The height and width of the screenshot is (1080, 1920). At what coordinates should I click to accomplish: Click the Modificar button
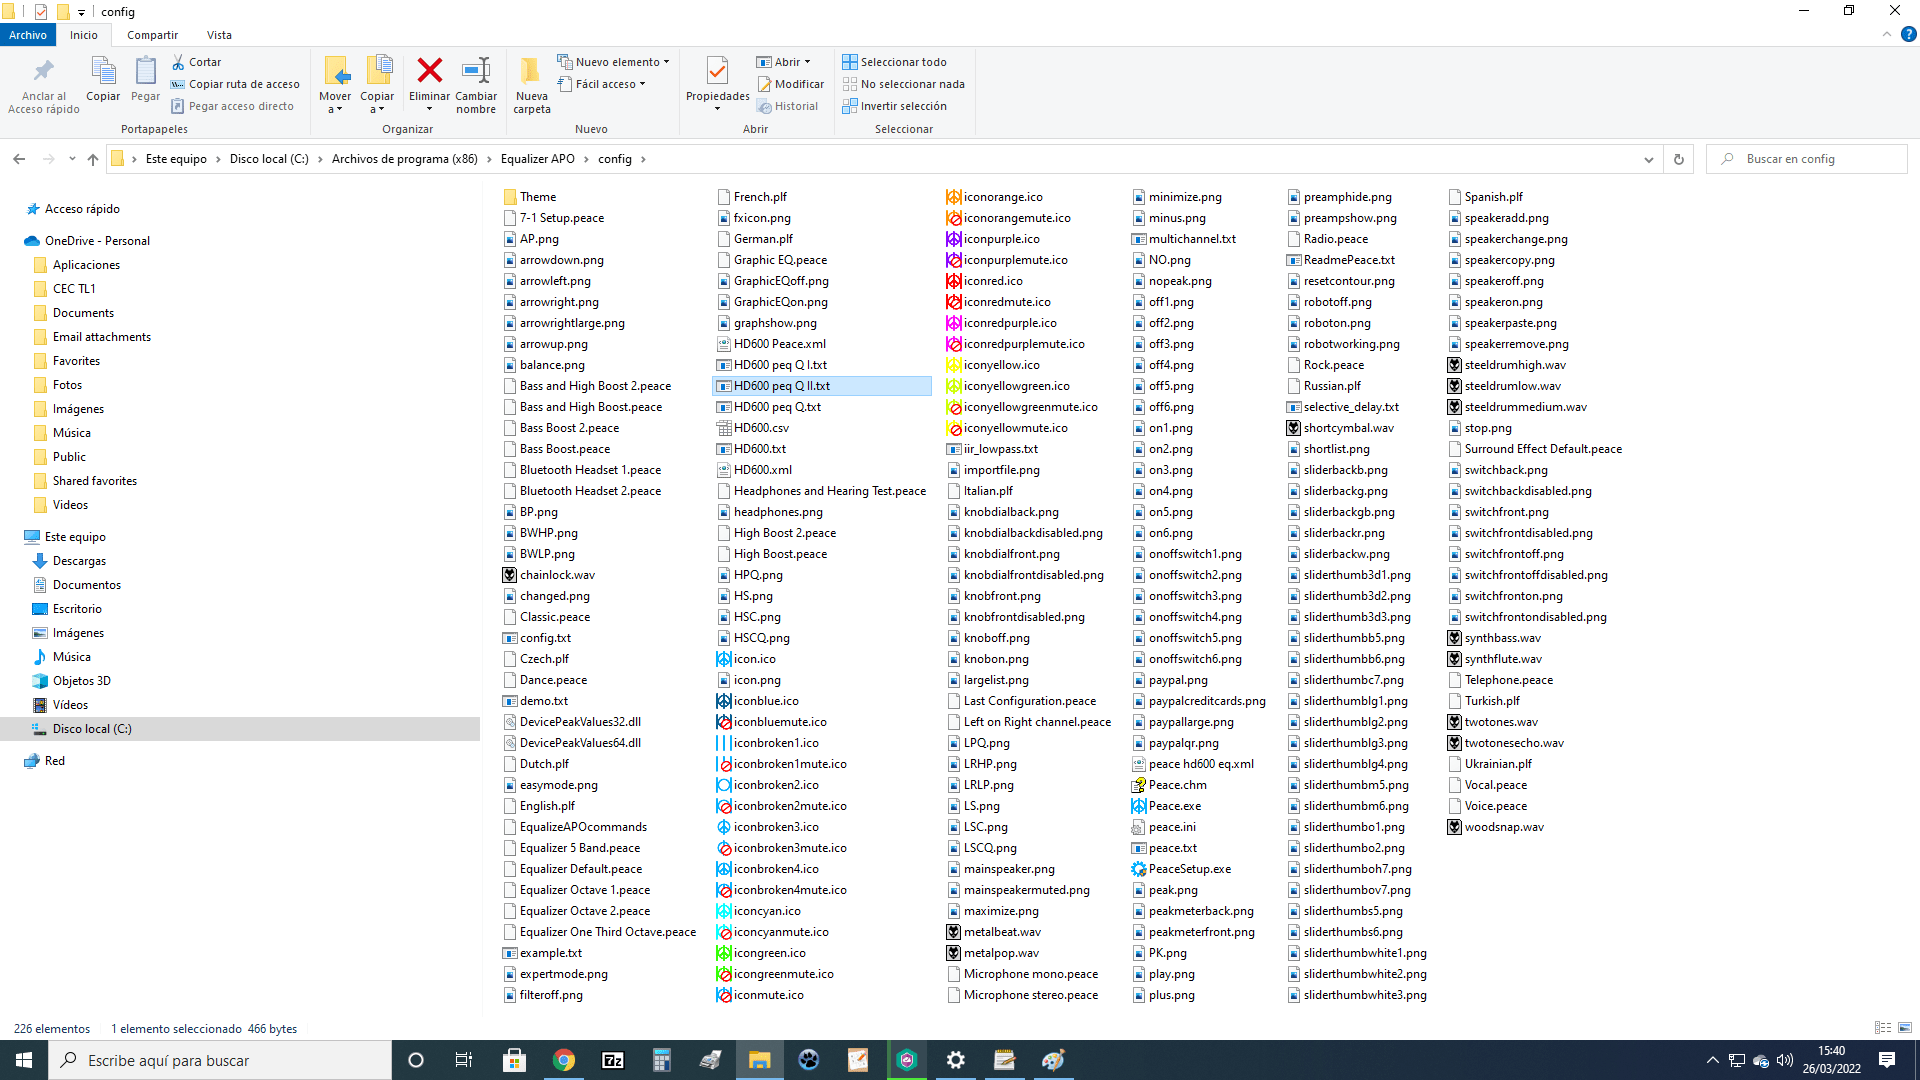[791, 84]
